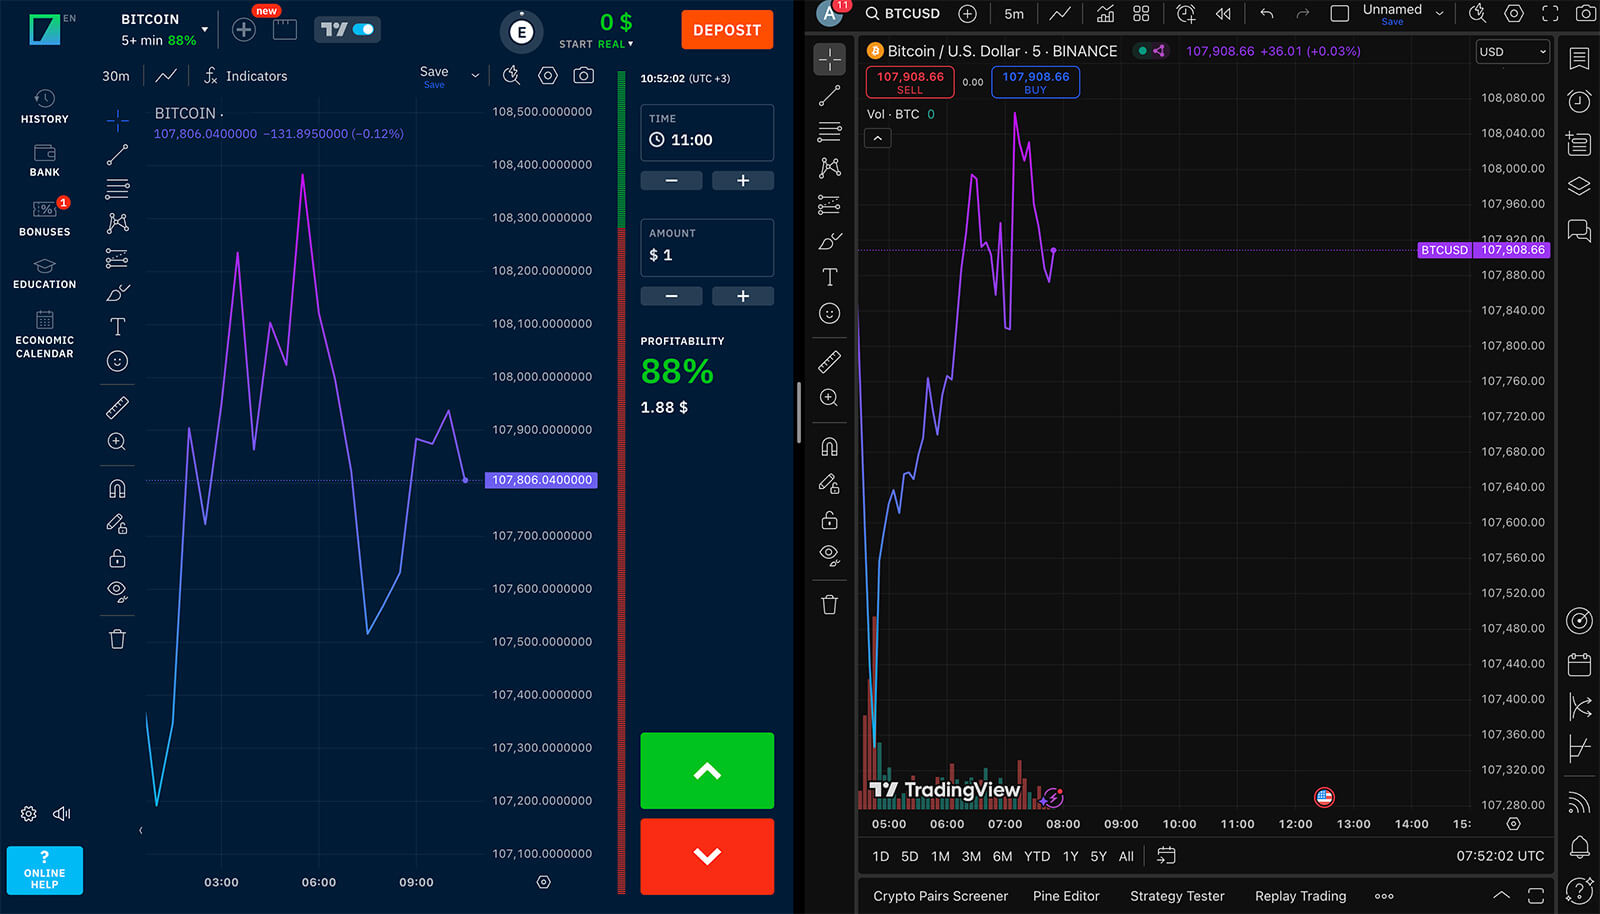This screenshot has height=914, width=1600.
Task: Toggle hide drawings eye icon on left chart
Action: (x=117, y=591)
